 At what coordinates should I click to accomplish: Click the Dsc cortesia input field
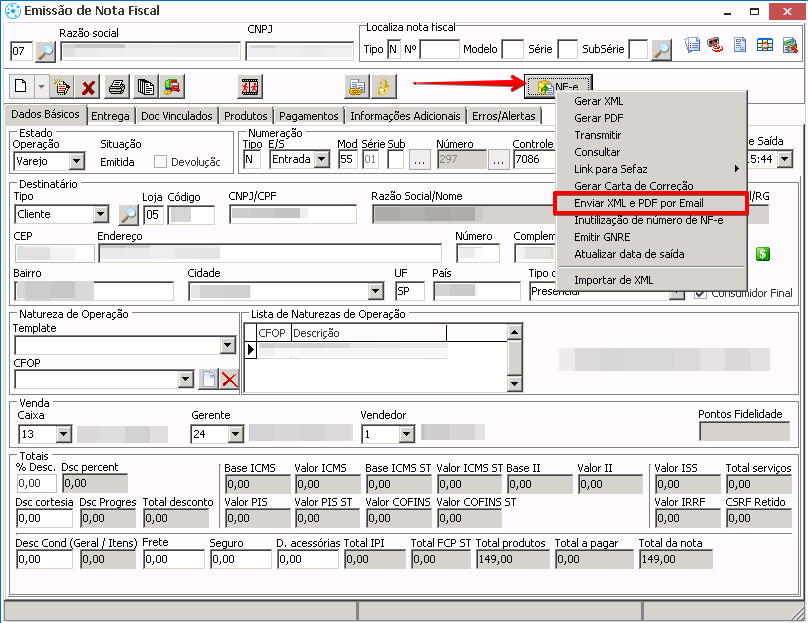point(44,518)
